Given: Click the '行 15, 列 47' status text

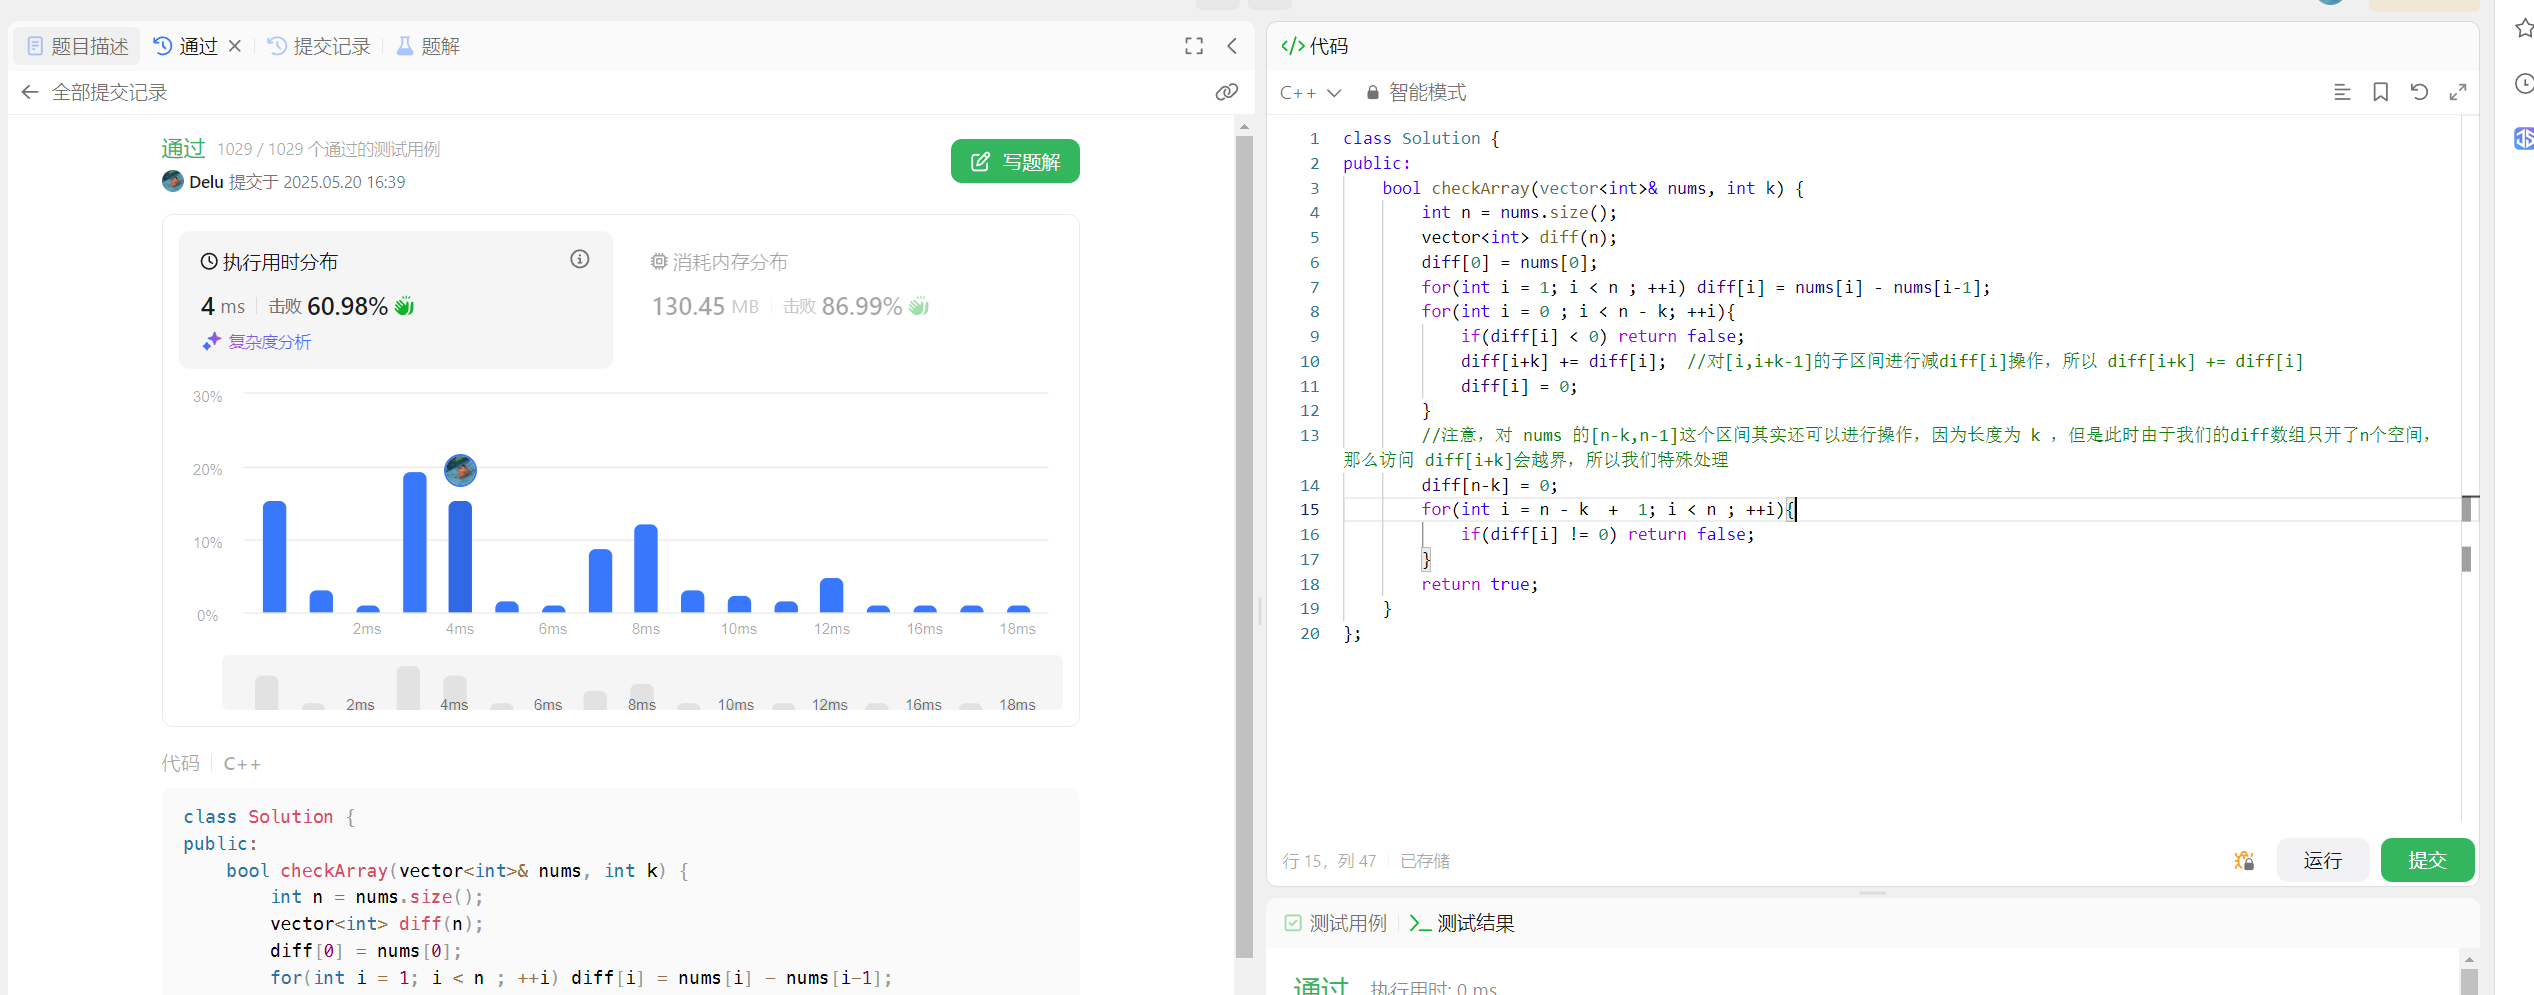Looking at the screenshot, I should [x=1329, y=861].
